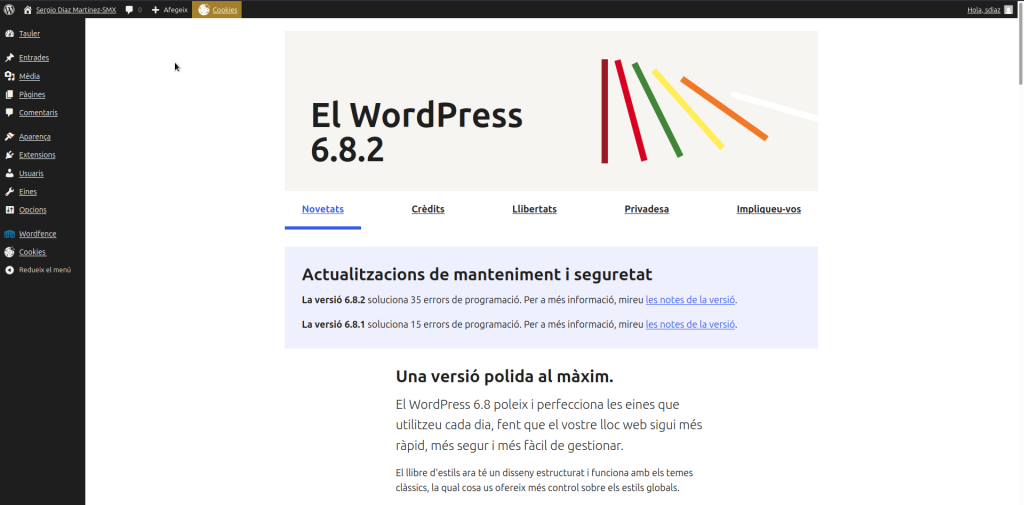Switch to the Crèdits tab
This screenshot has height=505, width=1024.
(428, 210)
